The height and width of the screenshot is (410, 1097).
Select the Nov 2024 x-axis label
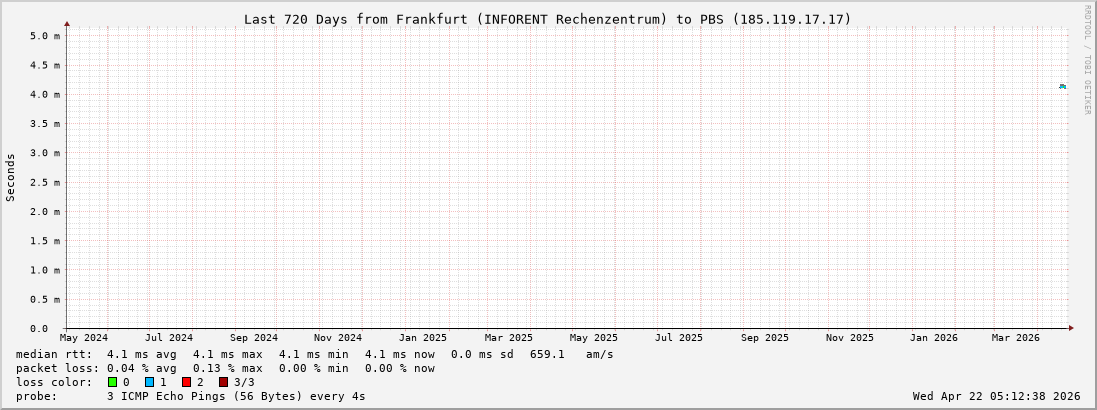coord(338,338)
